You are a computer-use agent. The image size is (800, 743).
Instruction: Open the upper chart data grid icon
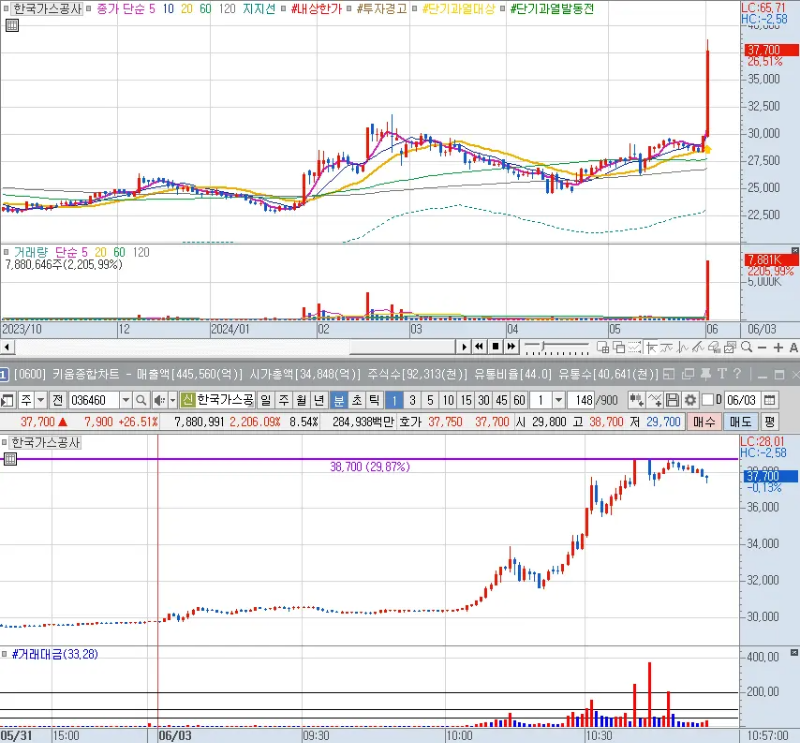(12, 25)
